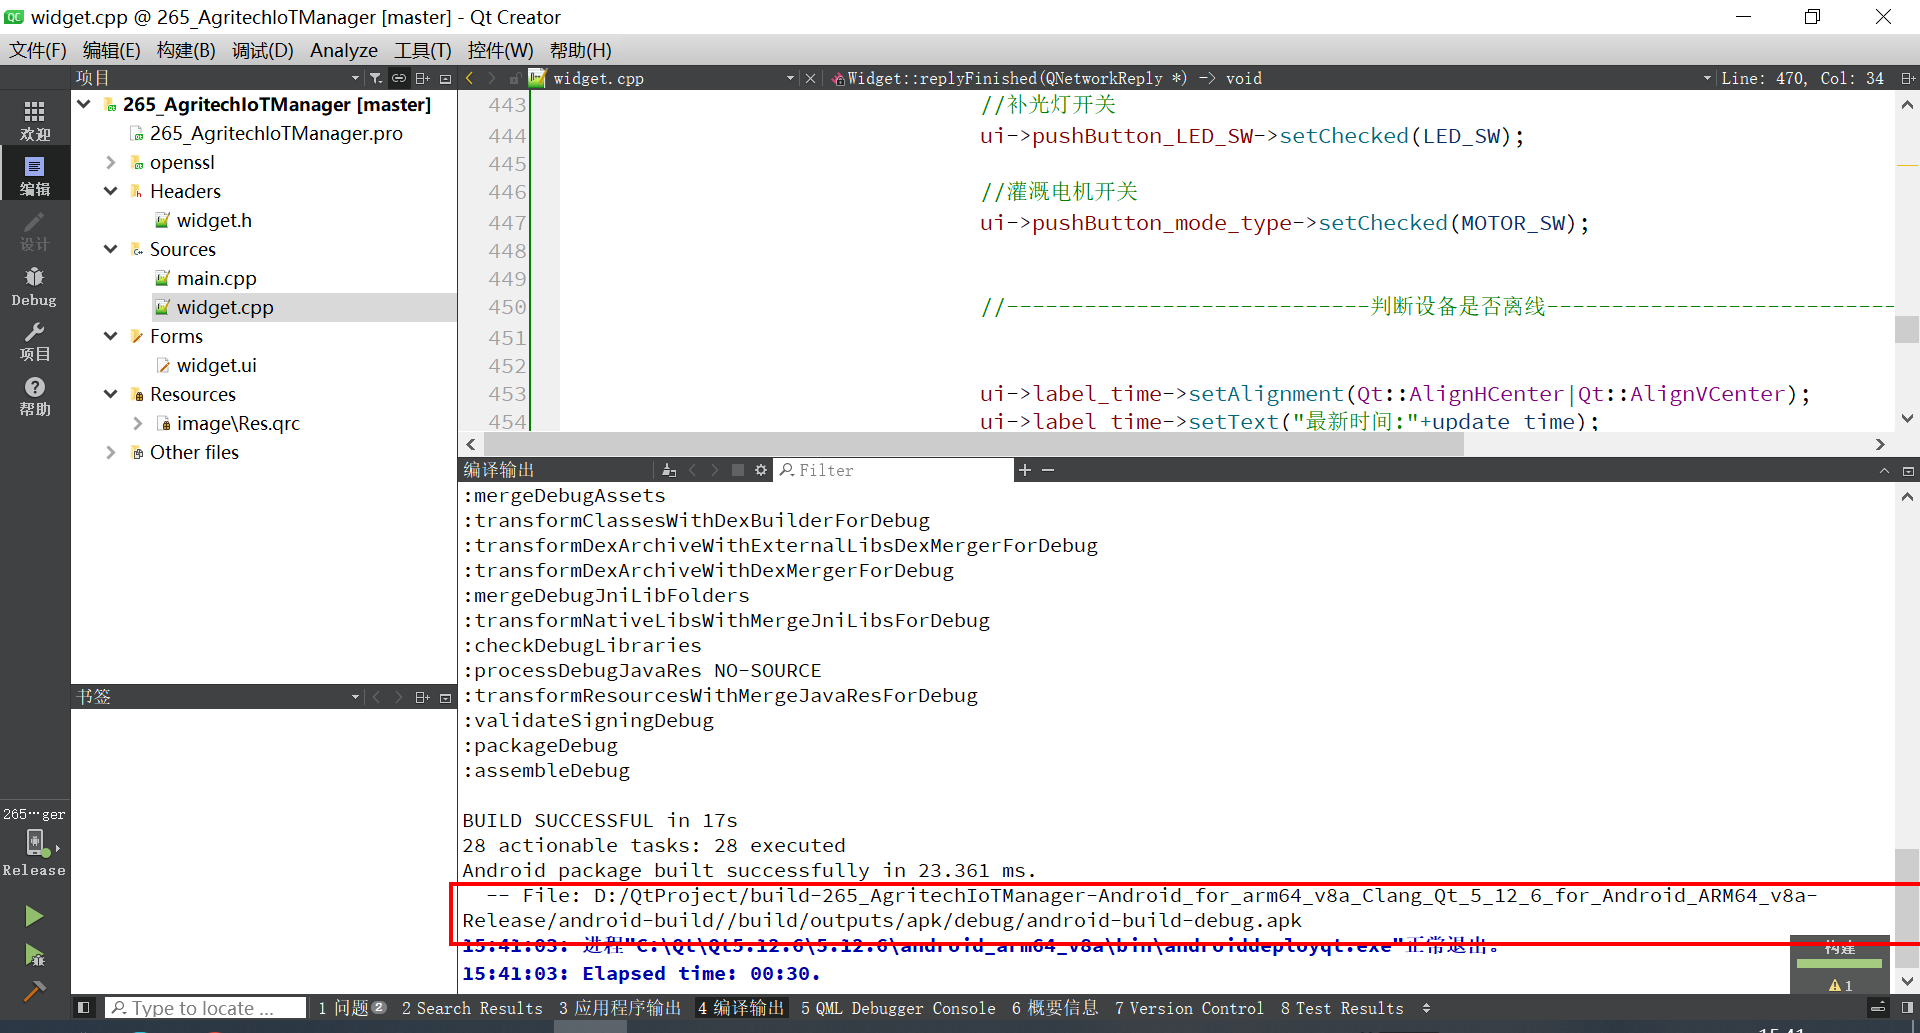Open compile output settings gear
Viewport: 1920px width, 1033px height.
(x=761, y=470)
